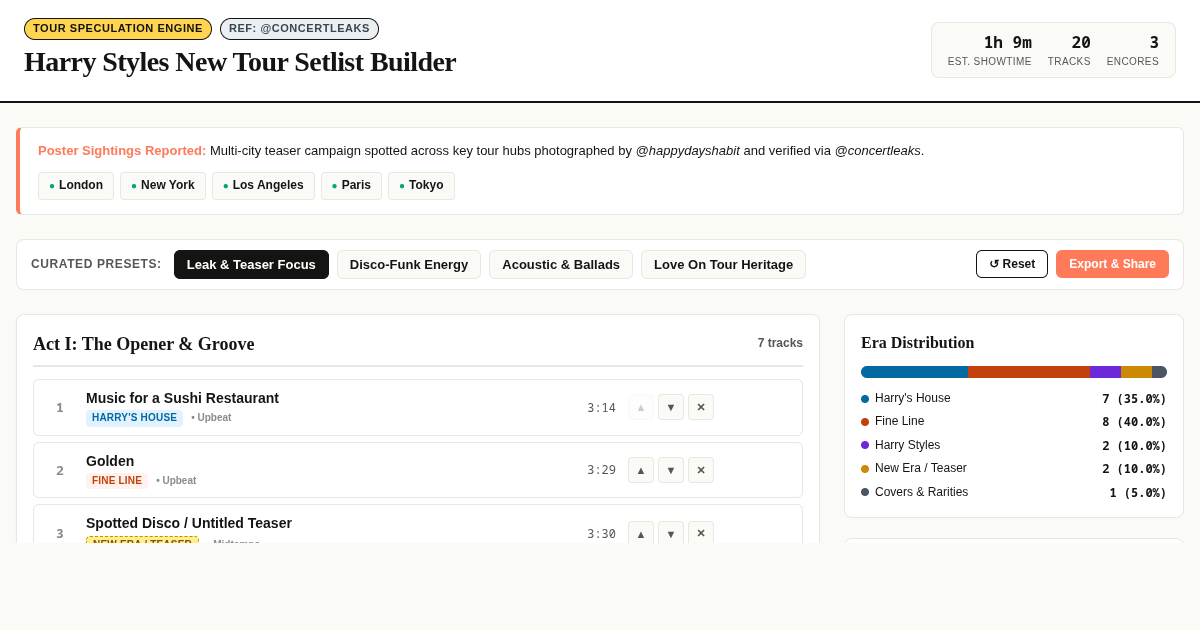Screen dimensions: 1200x630
Task: Click the Los Angeles city chip
Action: pyautogui.click(x=263, y=186)
